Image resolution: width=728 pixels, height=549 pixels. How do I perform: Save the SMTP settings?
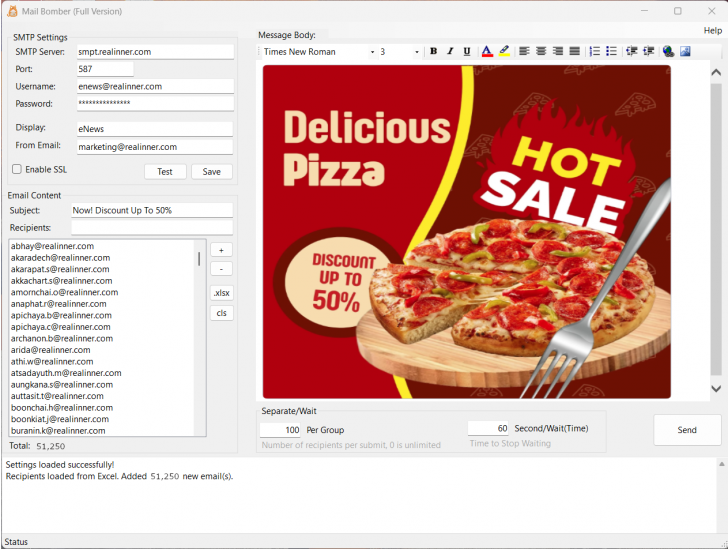click(211, 171)
